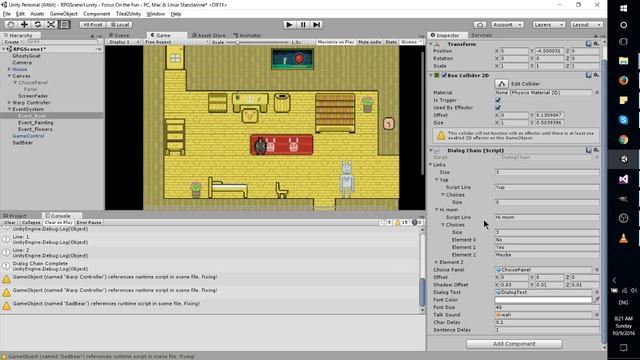This screenshot has height=360, width=640.
Task: Open Visual Studio from taskbar
Action: pyautogui.click(x=623, y=179)
